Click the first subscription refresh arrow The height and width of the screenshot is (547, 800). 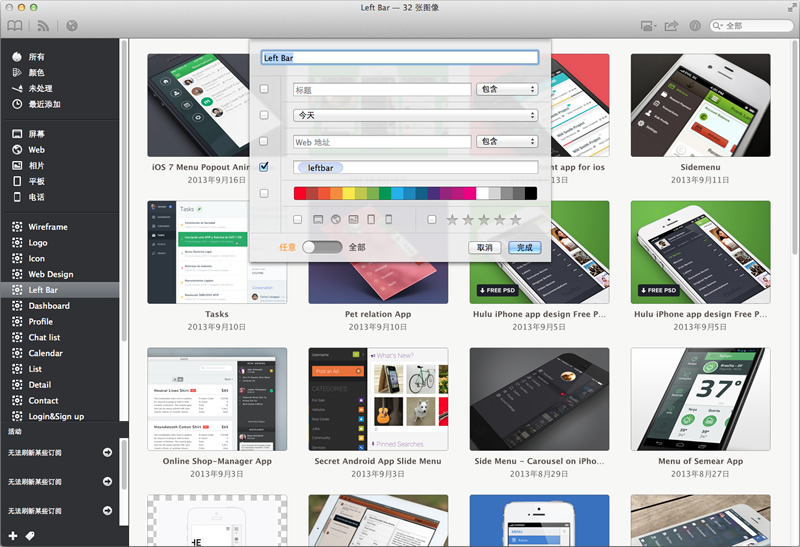click(107, 452)
